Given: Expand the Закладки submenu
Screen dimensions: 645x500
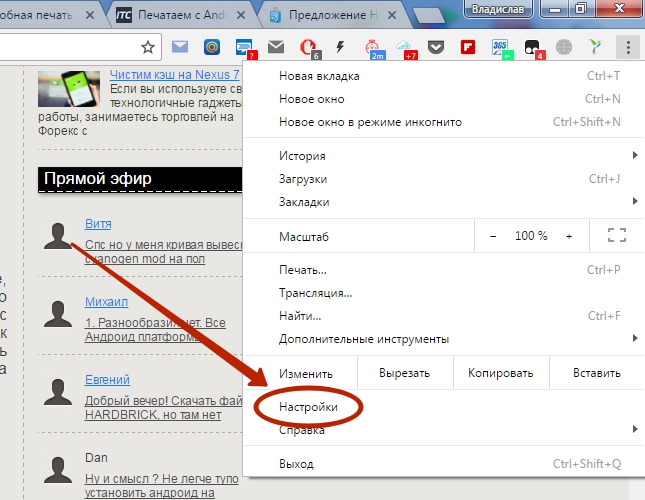Looking at the screenshot, I should 444,202.
